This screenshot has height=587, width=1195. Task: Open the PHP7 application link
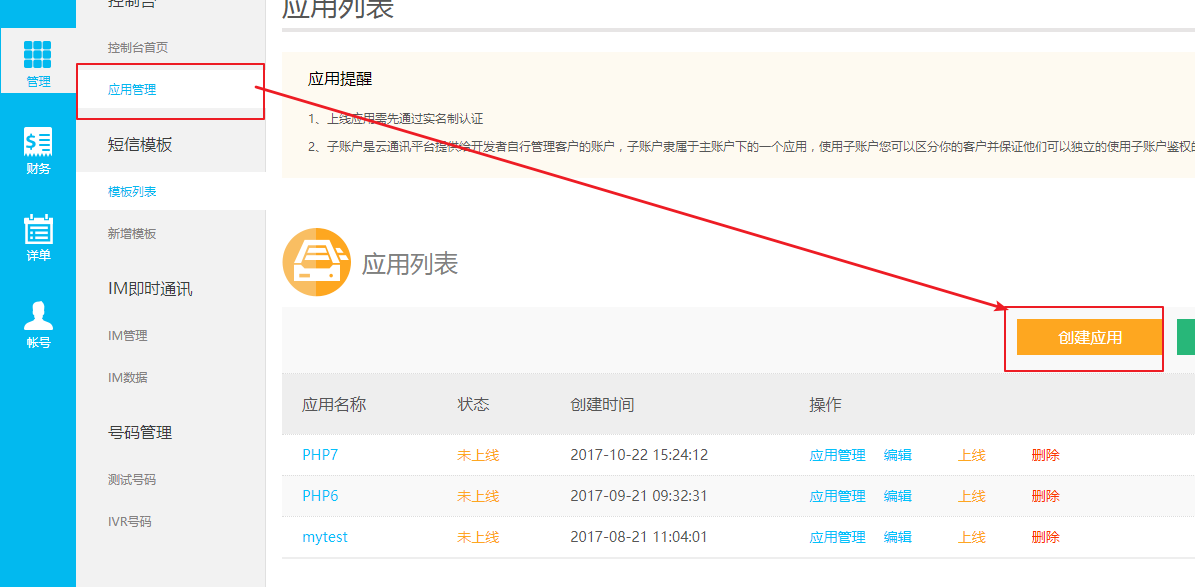pyautogui.click(x=320, y=455)
